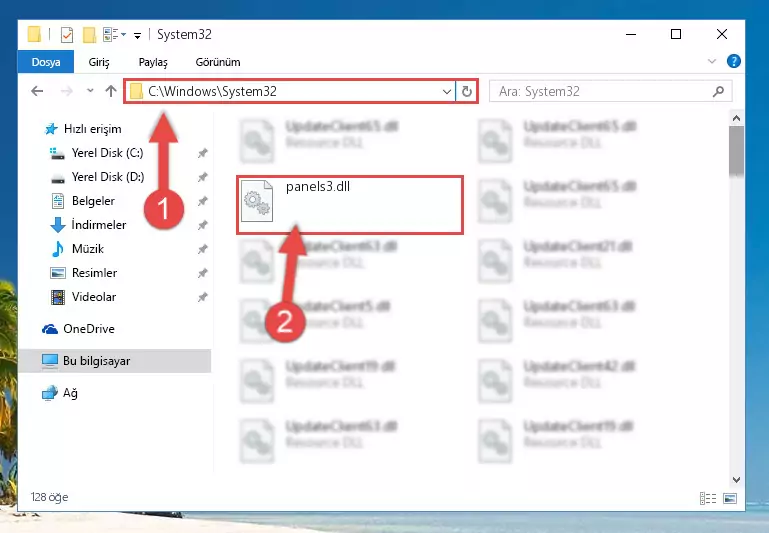Click the panels3.dll gear file icon
The height and width of the screenshot is (533, 769).
[x=257, y=201]
